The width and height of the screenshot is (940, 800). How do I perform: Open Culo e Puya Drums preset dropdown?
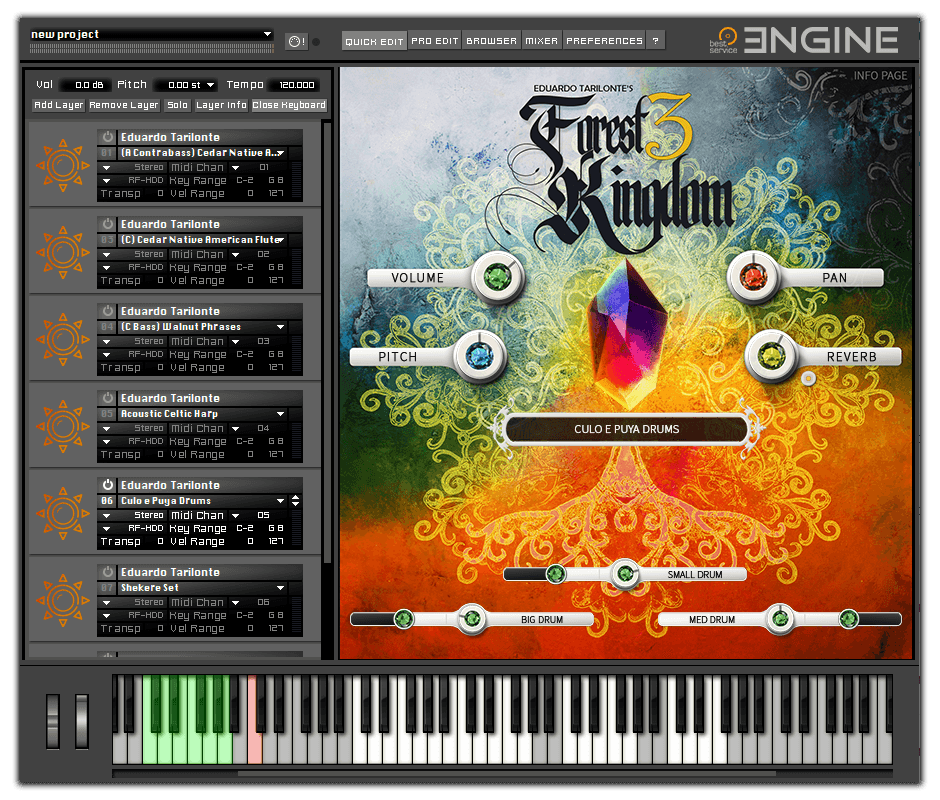pyautogui.click(x=280, y=501)
